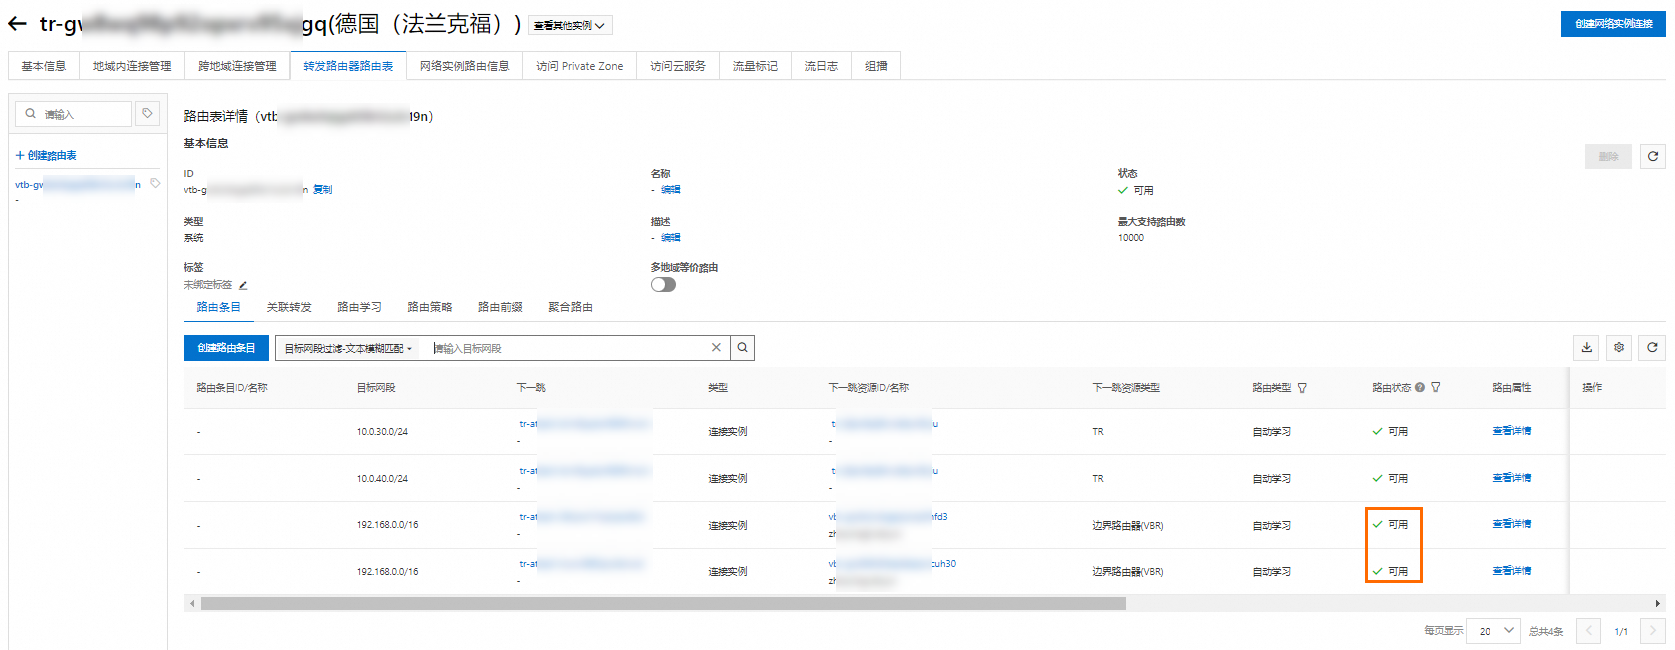This screenshot has width=1675, height=650.
Task: Click the help icon next to 路由状态
Action: 1419,387
